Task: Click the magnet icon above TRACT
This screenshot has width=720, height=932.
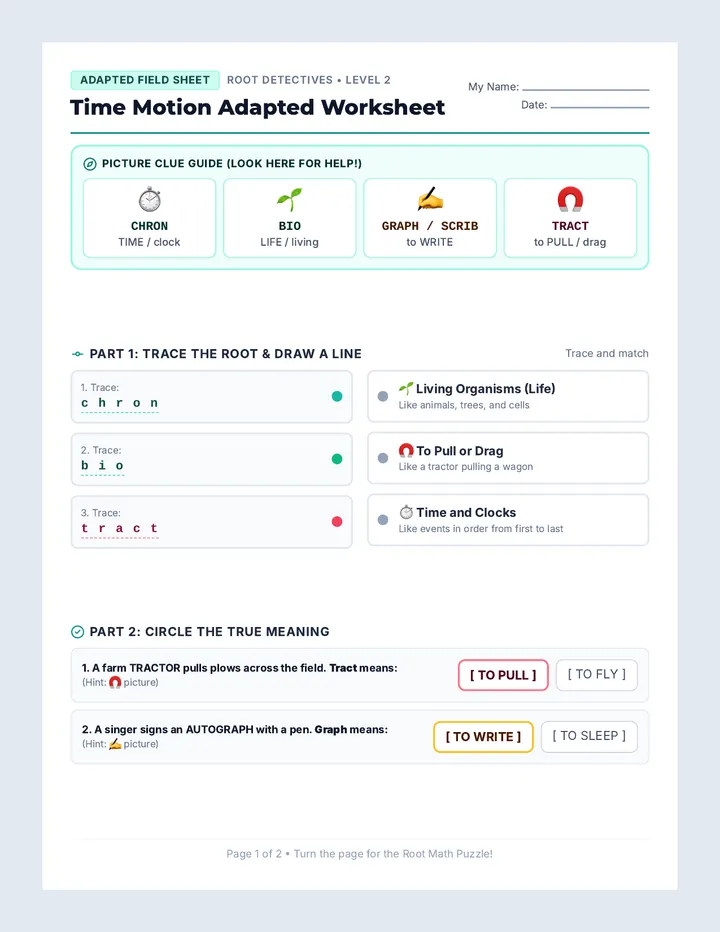Action: click(570, 200)
